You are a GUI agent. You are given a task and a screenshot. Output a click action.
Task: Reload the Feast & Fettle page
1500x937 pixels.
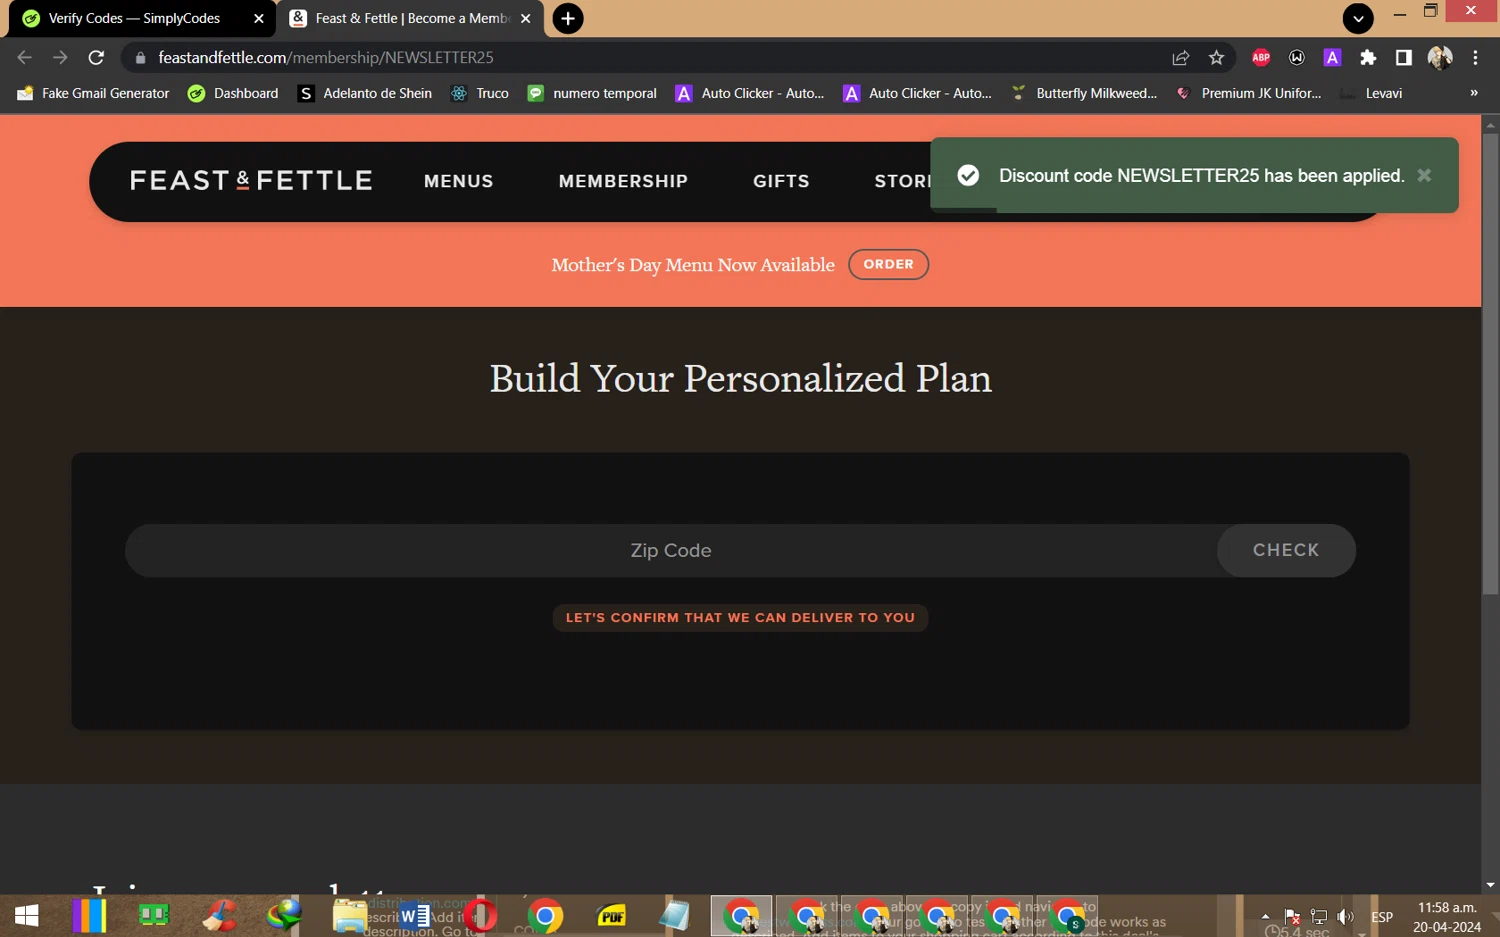(x=96, y=58)
